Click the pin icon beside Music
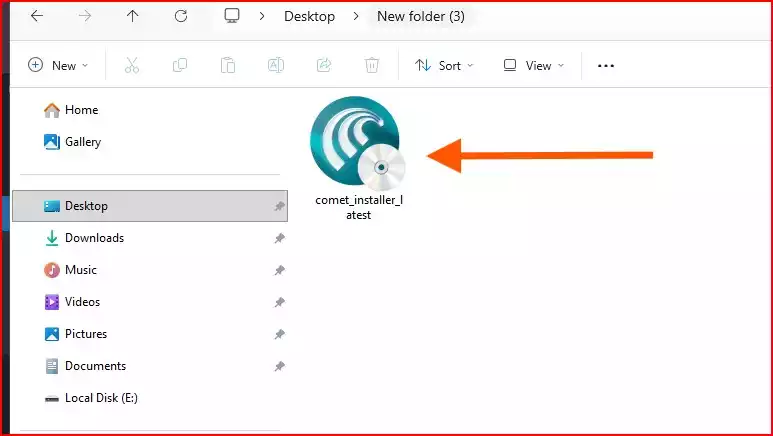Image resolution: width=773 pixels, height=436 pixels. coord(280,270)
